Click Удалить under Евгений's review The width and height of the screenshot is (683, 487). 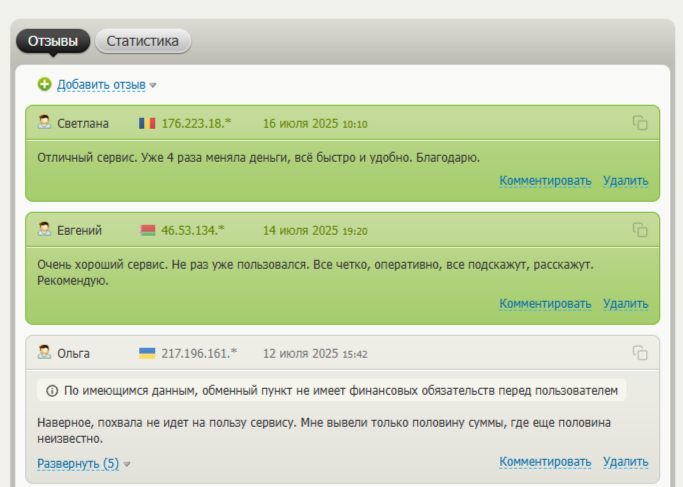click(626, 304)
